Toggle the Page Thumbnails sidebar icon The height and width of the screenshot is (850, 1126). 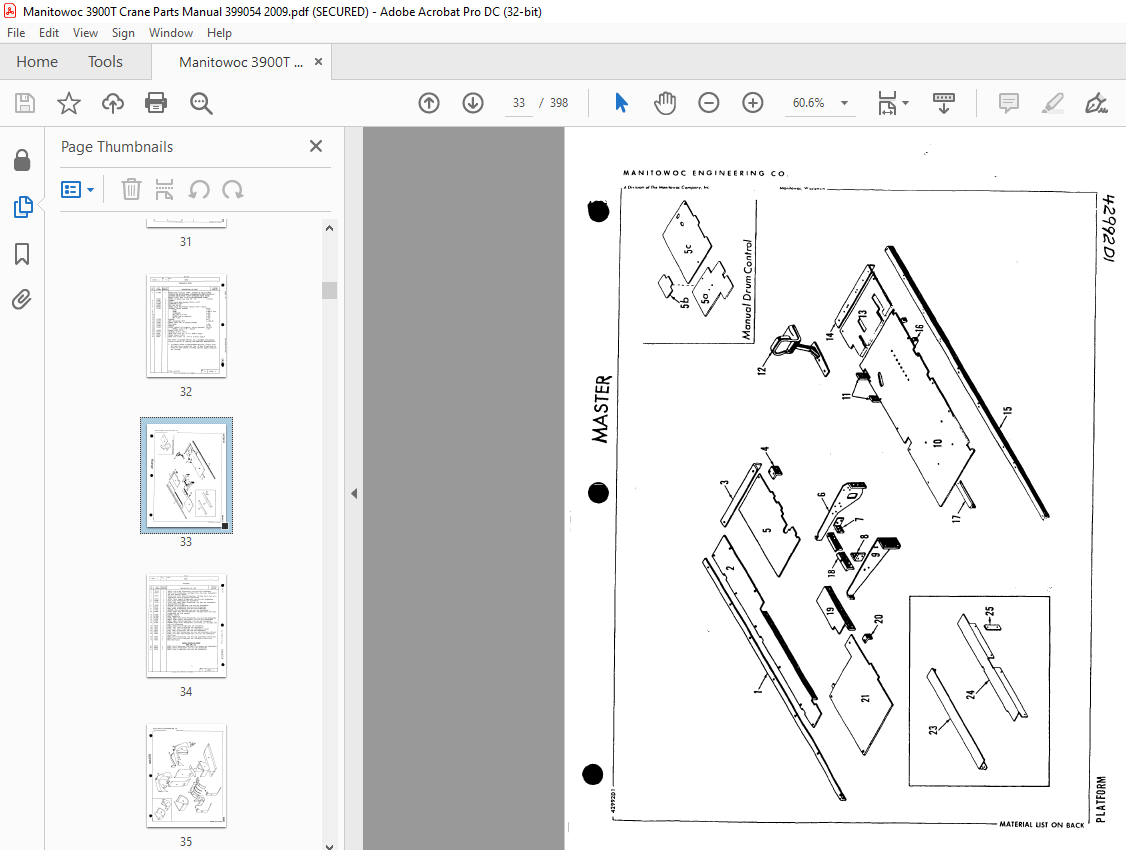click(22, 207)
